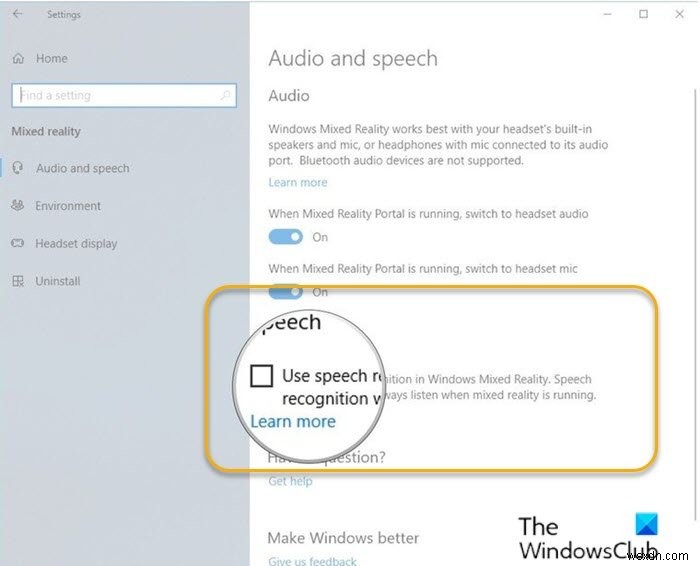This screenshot has width=700, height=566.
Task: Click the search magnifier icon
Action: click(x=225, y=95)
